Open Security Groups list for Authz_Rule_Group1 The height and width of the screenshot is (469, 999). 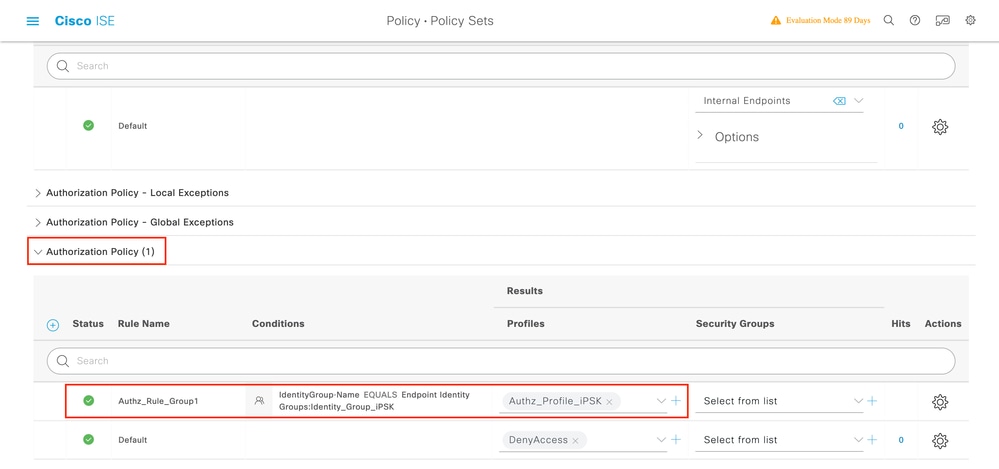click(x=781, y=401)
